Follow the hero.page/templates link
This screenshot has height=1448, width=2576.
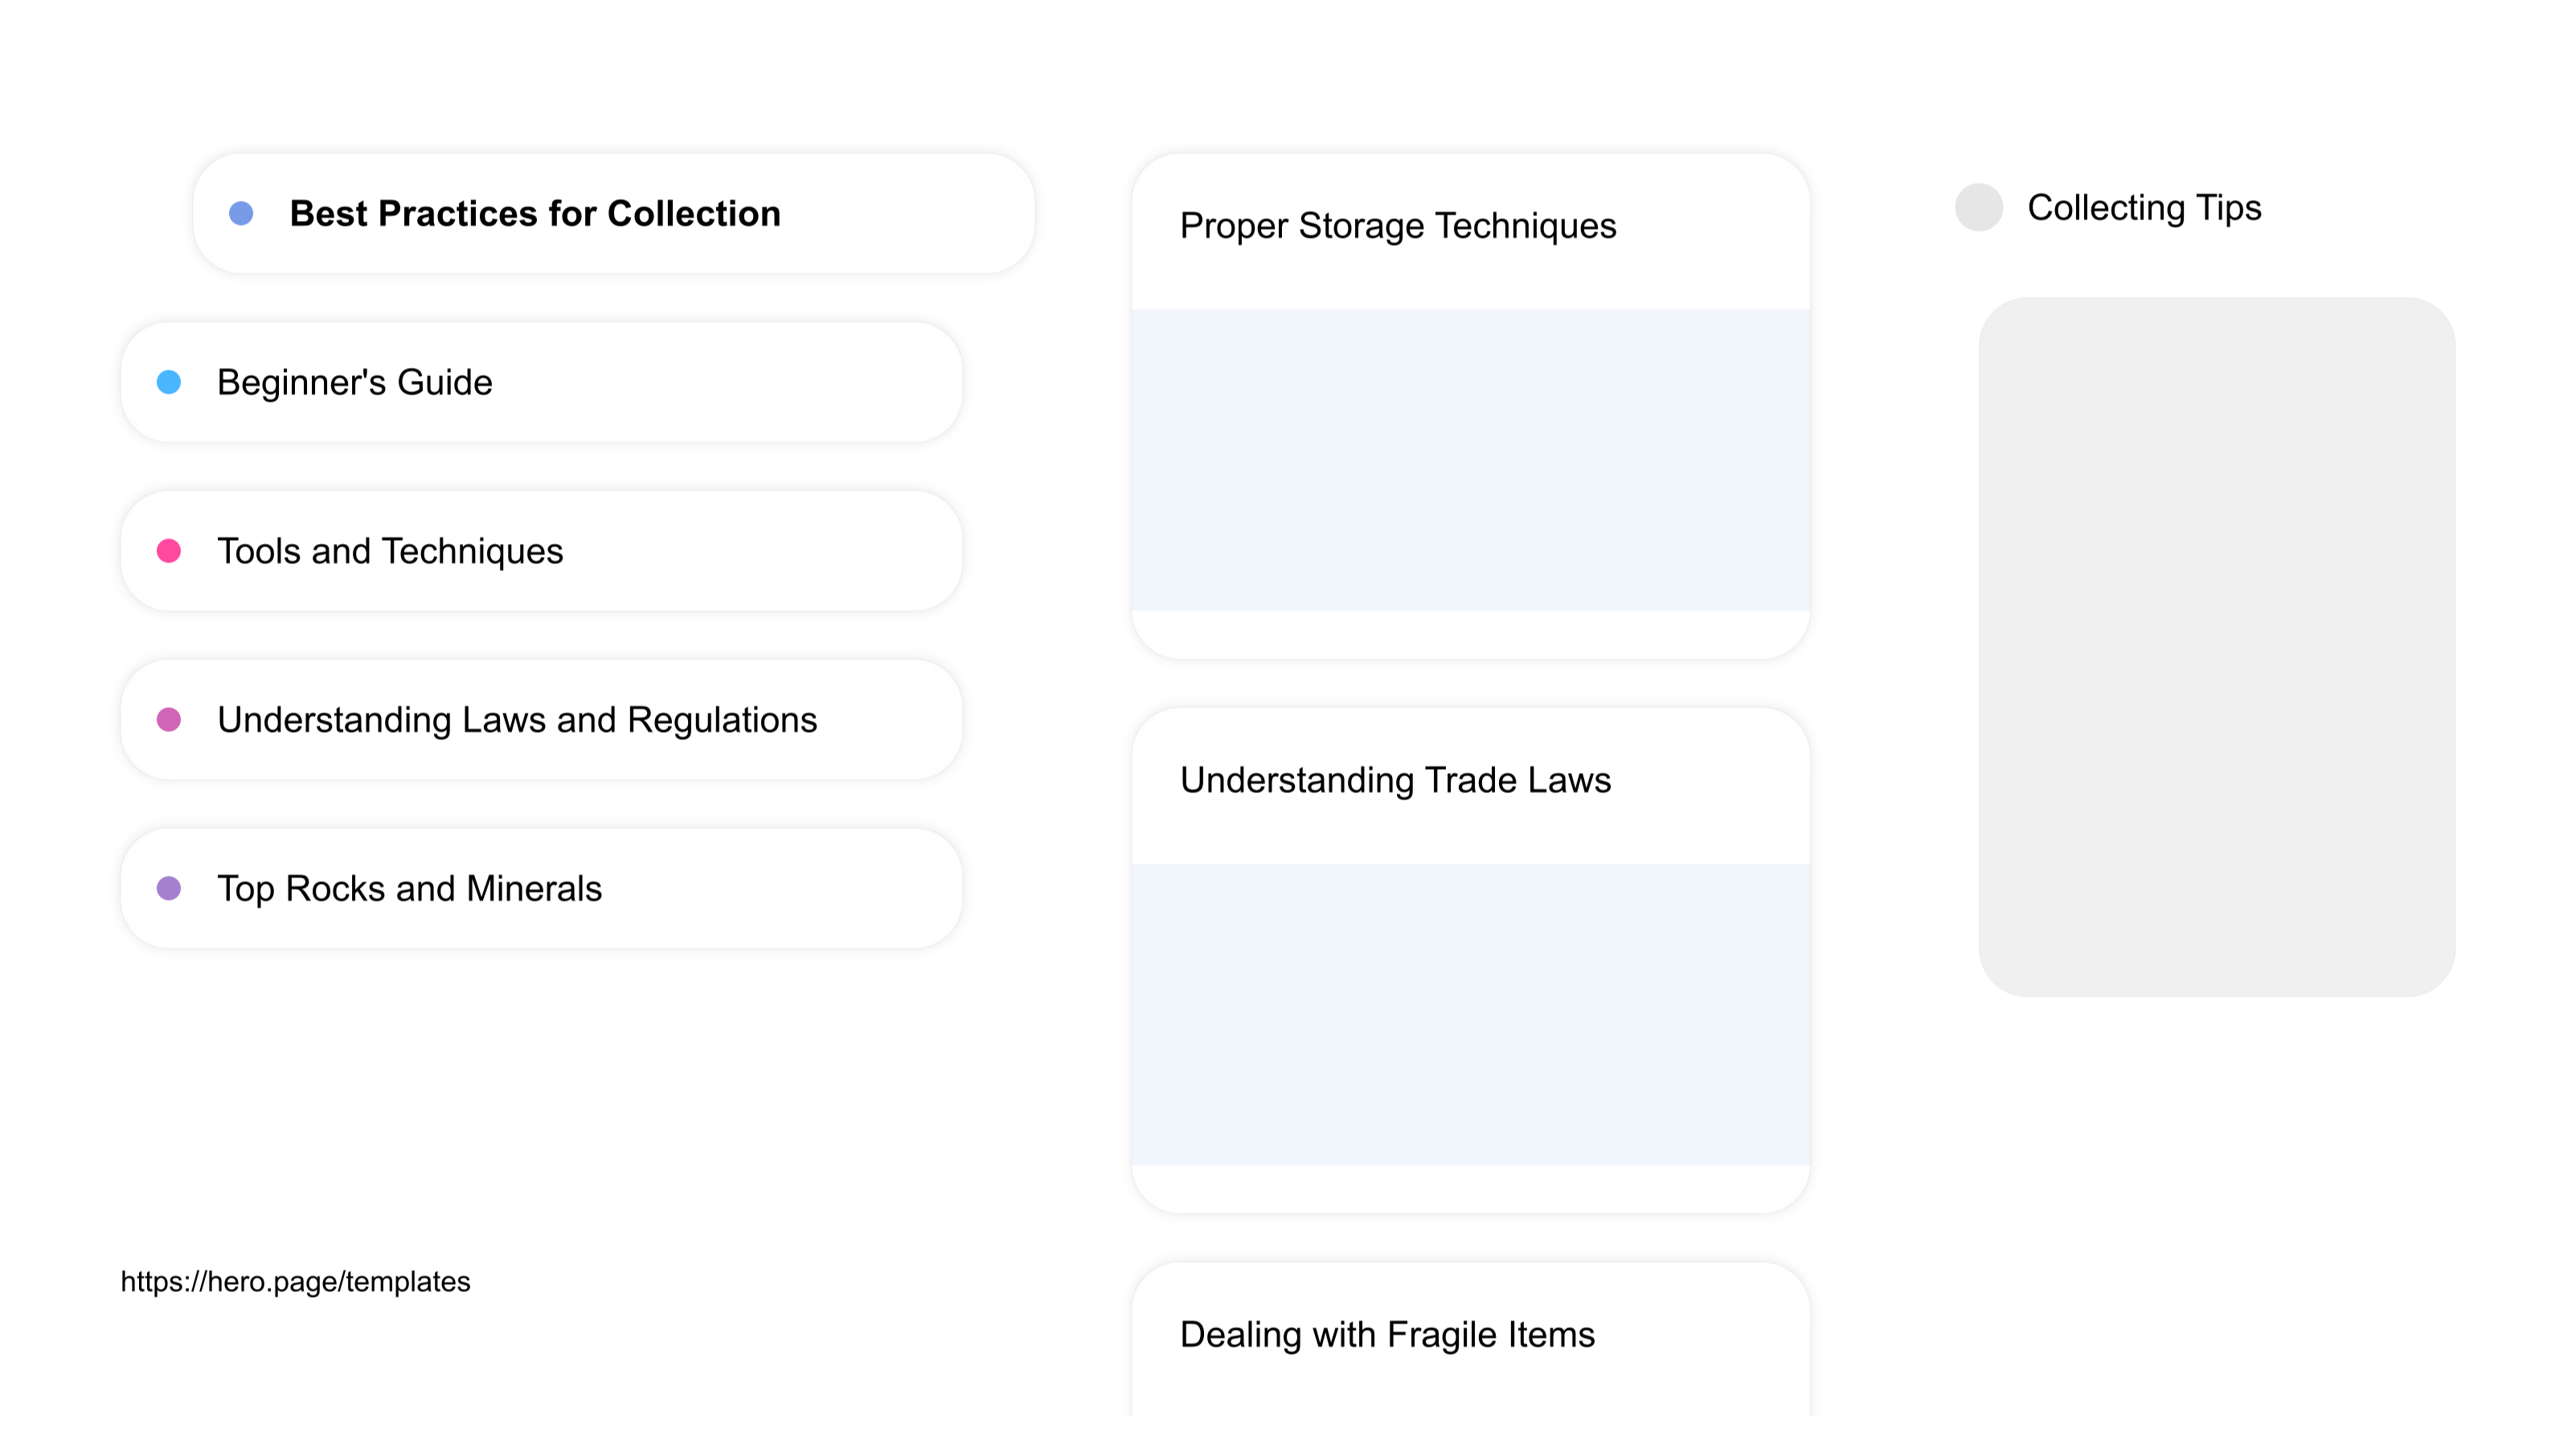click(x=295, y=1282)
